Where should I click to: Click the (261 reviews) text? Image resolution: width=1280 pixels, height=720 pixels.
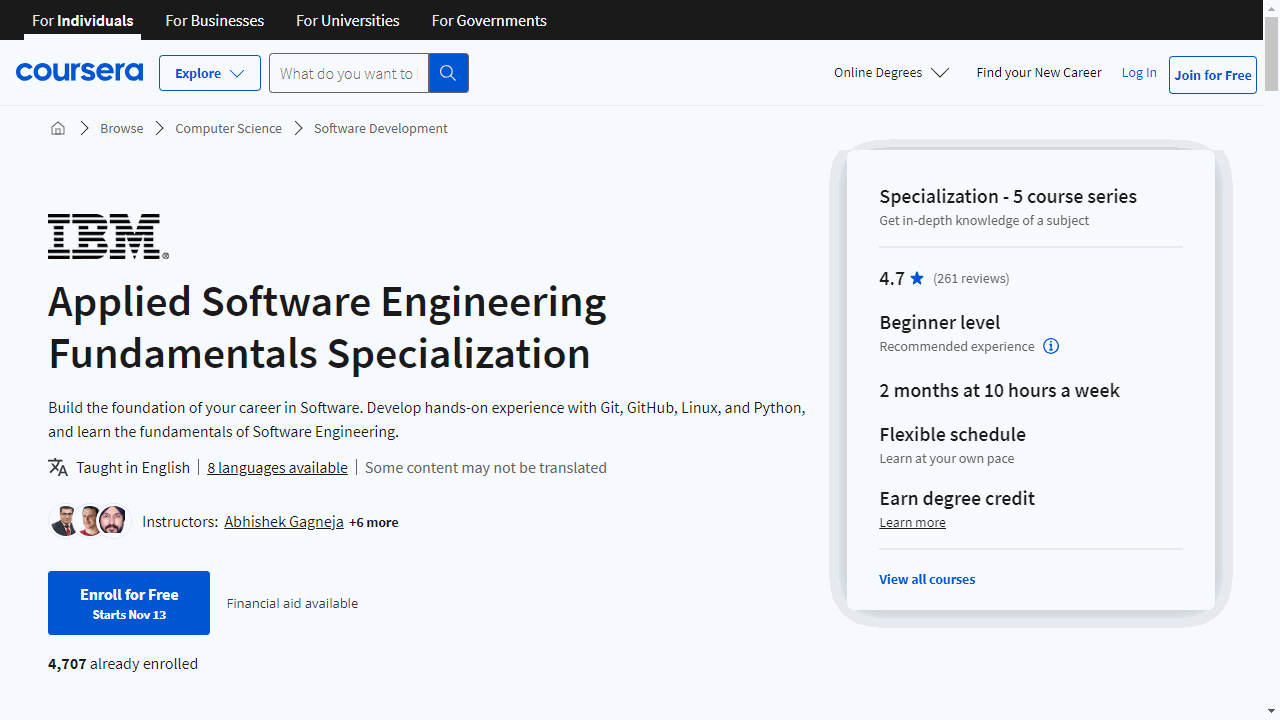click(x=971, y=278)
